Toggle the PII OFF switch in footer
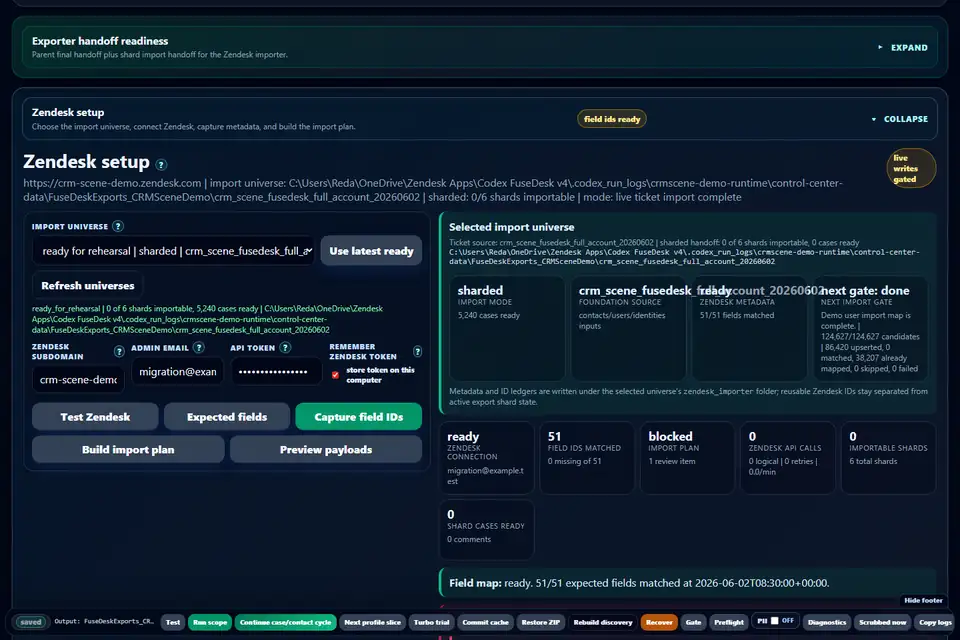Image resolution: width=960 pixels, height=640 pixels. point(774,621)
